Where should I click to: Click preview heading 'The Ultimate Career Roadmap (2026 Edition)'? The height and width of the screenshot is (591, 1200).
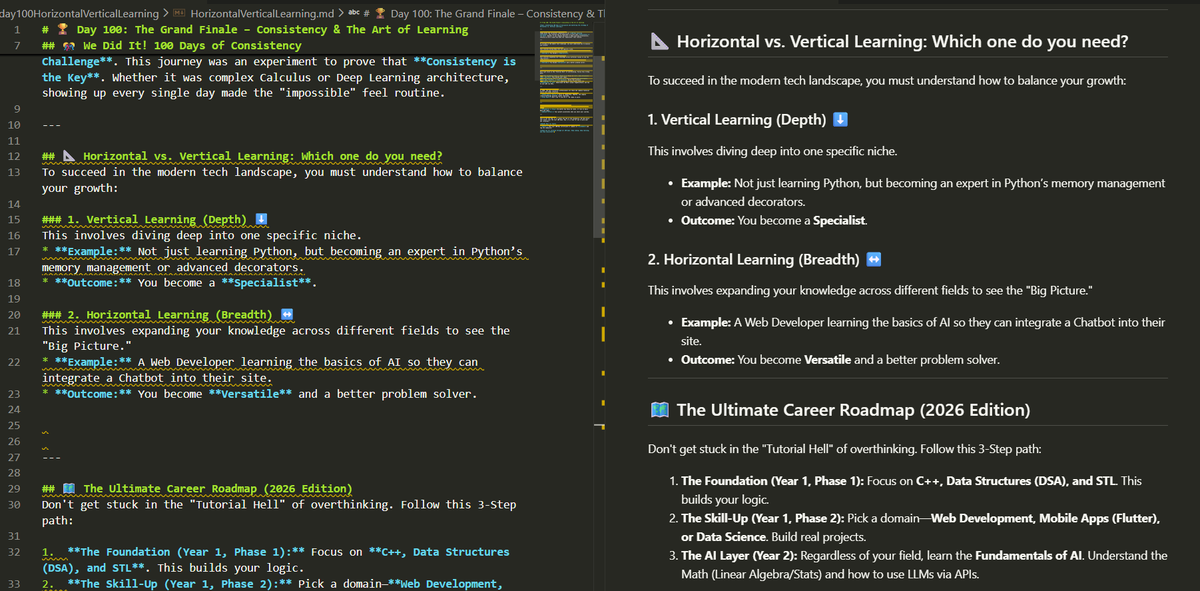tap(853, 410)
